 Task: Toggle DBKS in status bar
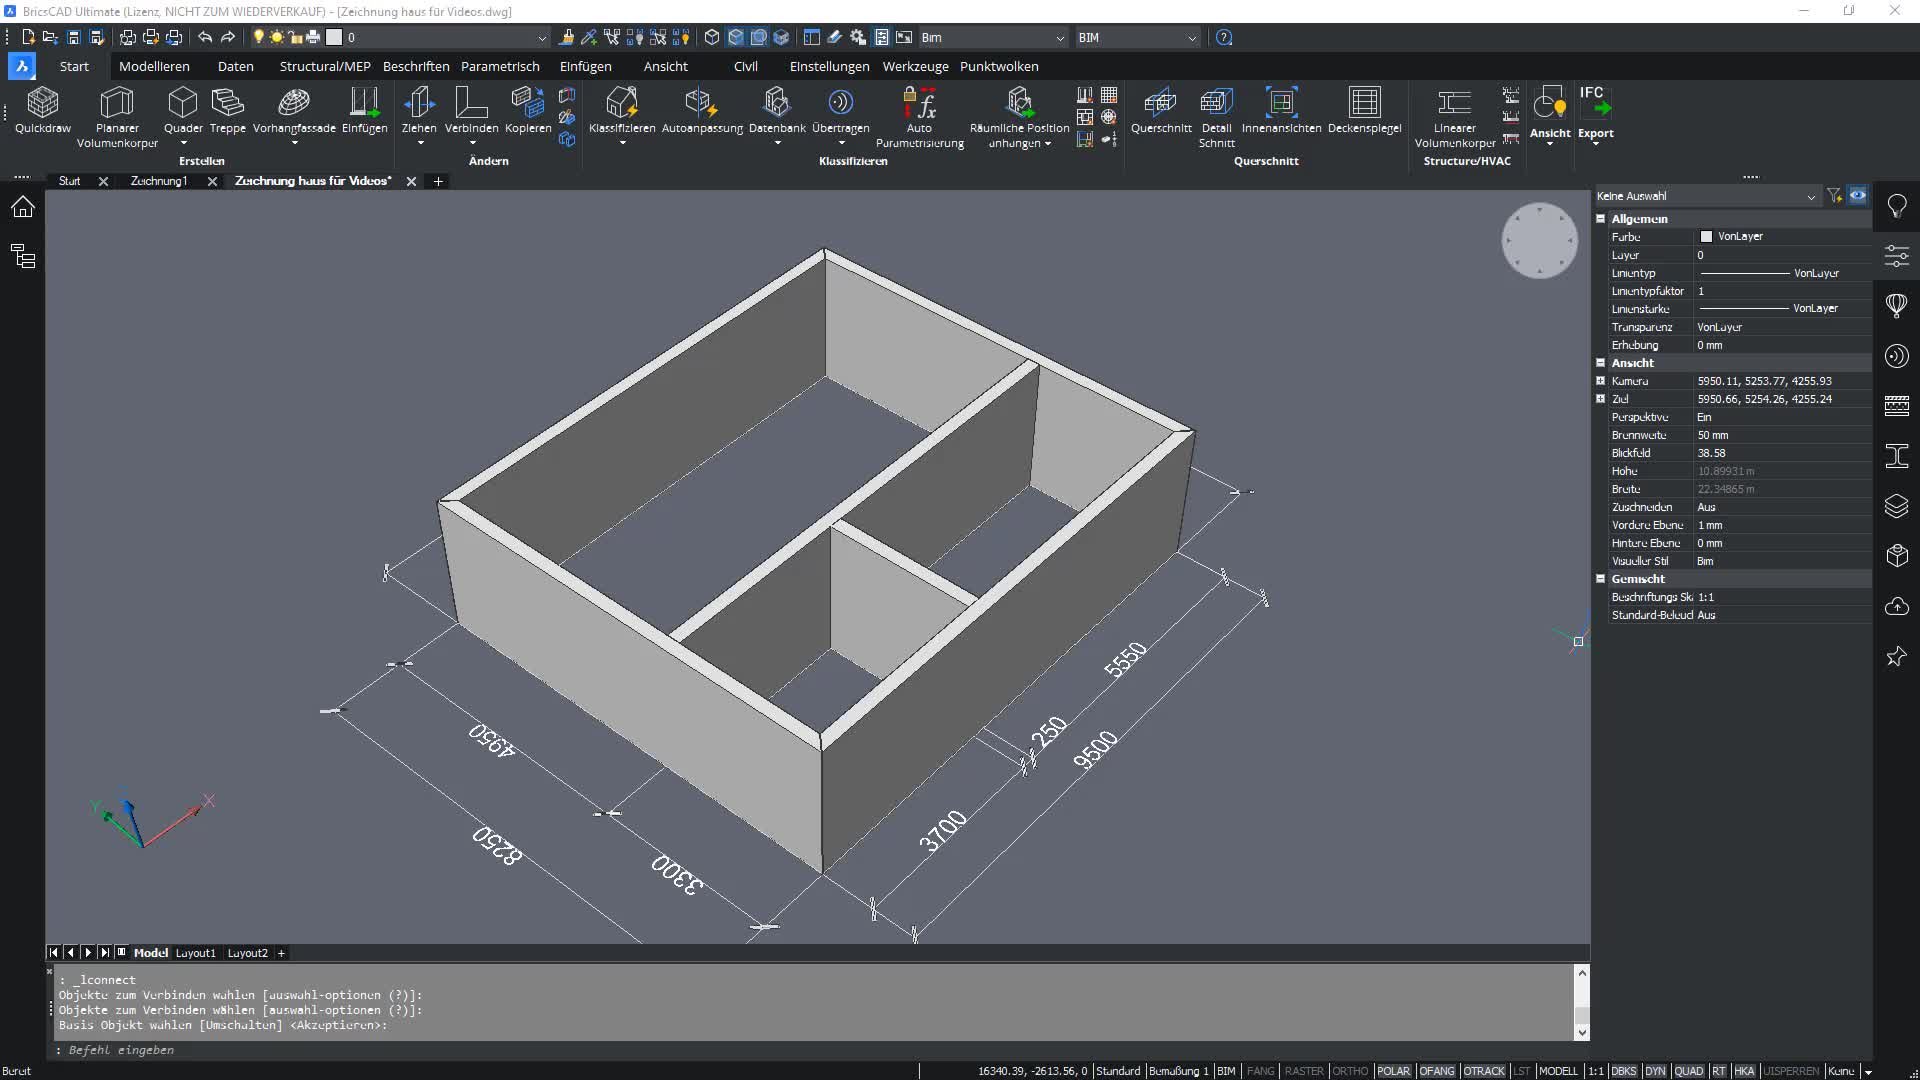coord(1624,1071)
